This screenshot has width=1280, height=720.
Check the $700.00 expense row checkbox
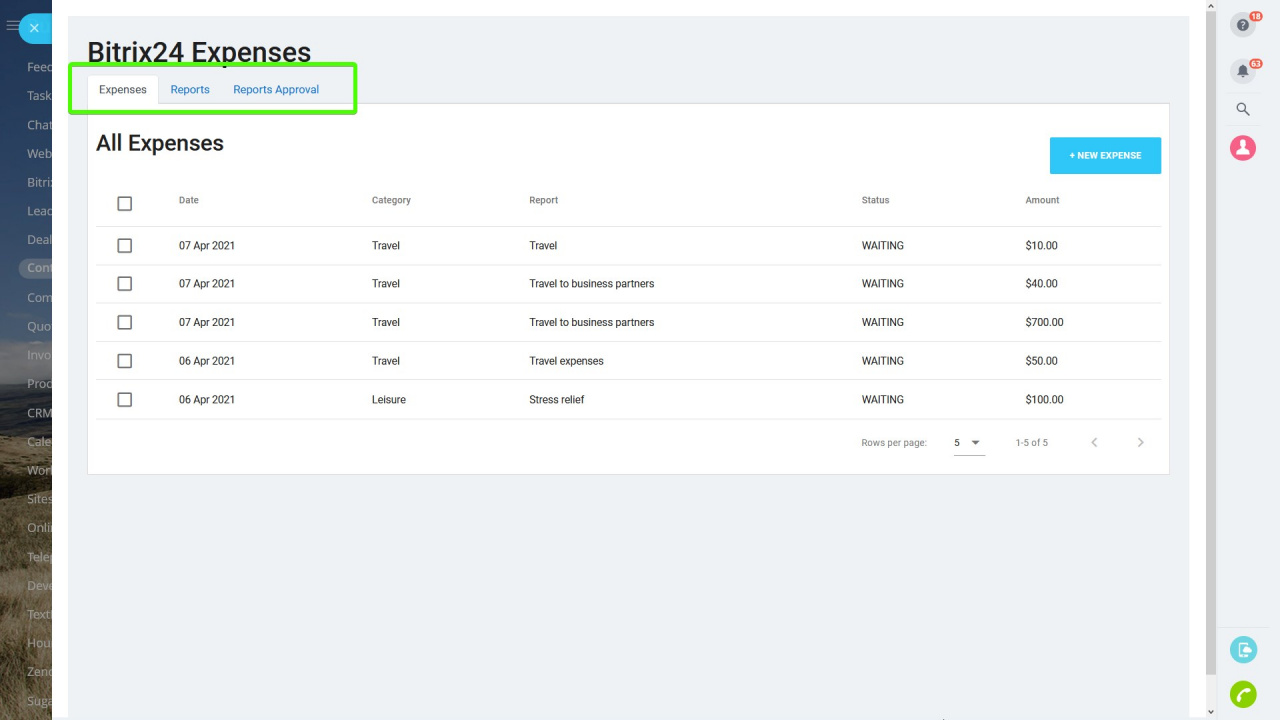(x=125, y=322)
